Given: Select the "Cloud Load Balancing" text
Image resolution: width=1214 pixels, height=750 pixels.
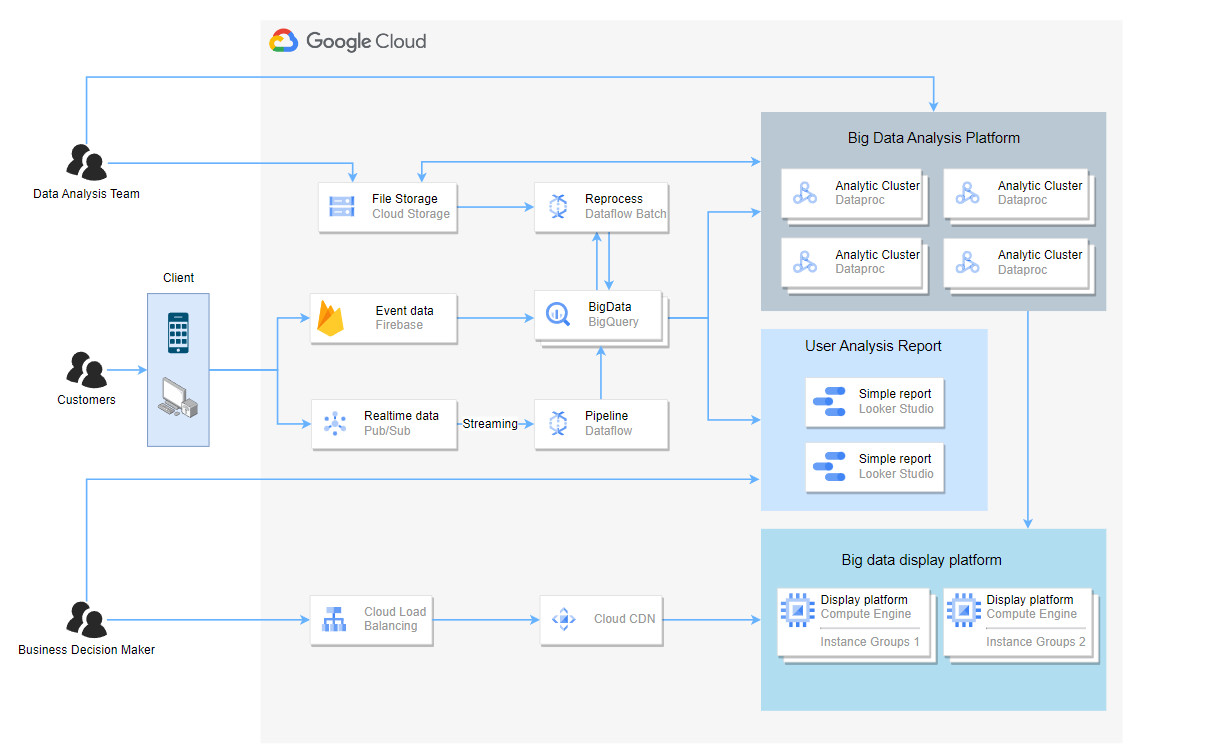Looking at the screenshot, I should (x=395, y=619).
